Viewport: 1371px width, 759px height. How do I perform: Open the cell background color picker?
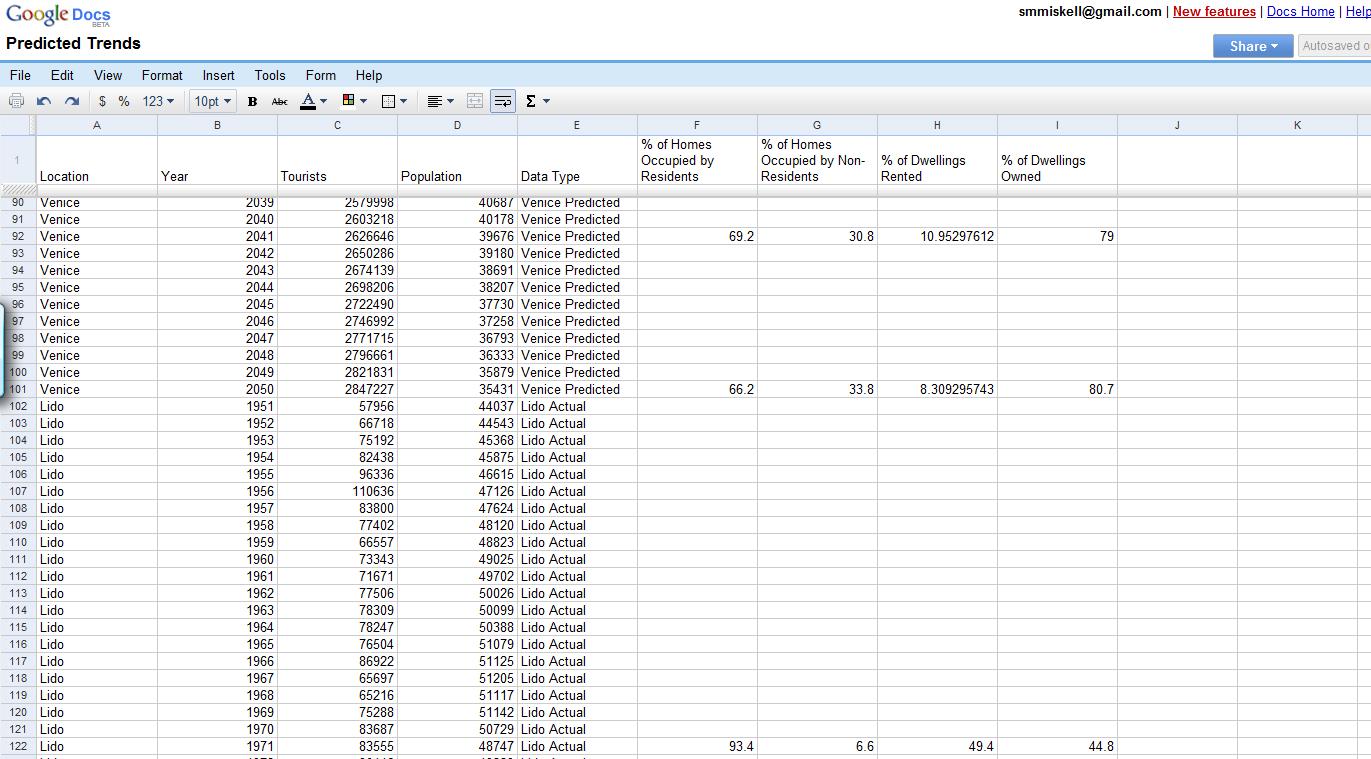(x=354, y=101)
